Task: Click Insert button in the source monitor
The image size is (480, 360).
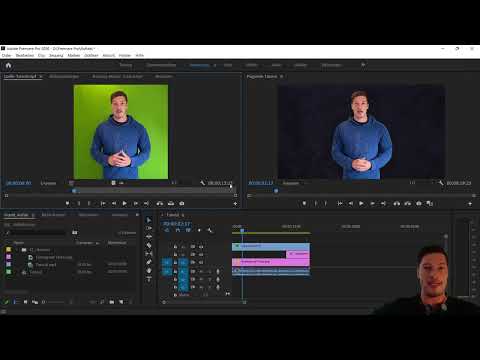Action: point(160,203)
